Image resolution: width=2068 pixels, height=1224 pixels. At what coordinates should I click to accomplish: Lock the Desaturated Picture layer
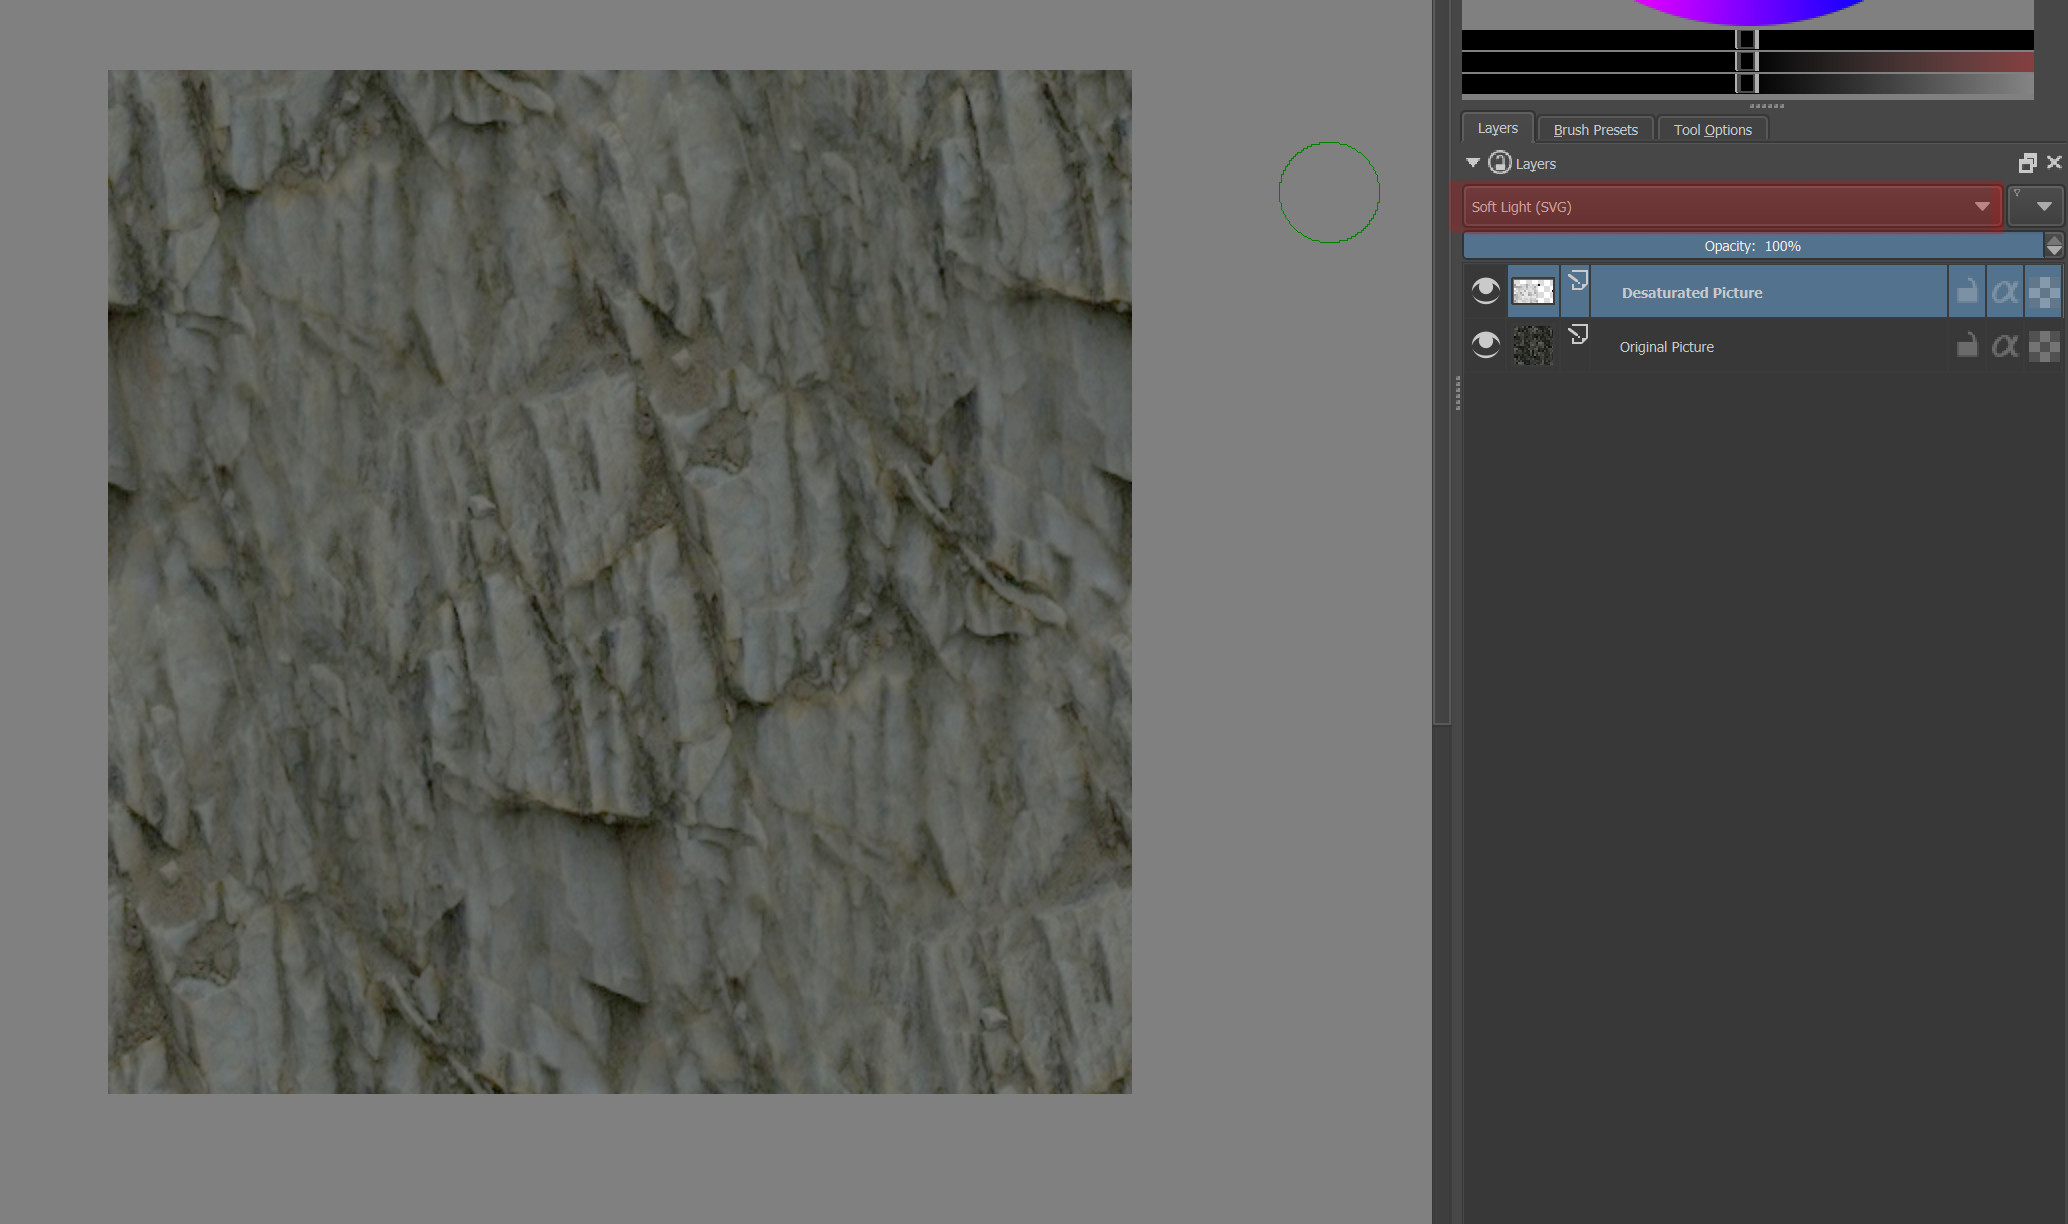click(x=1966, y=291)
